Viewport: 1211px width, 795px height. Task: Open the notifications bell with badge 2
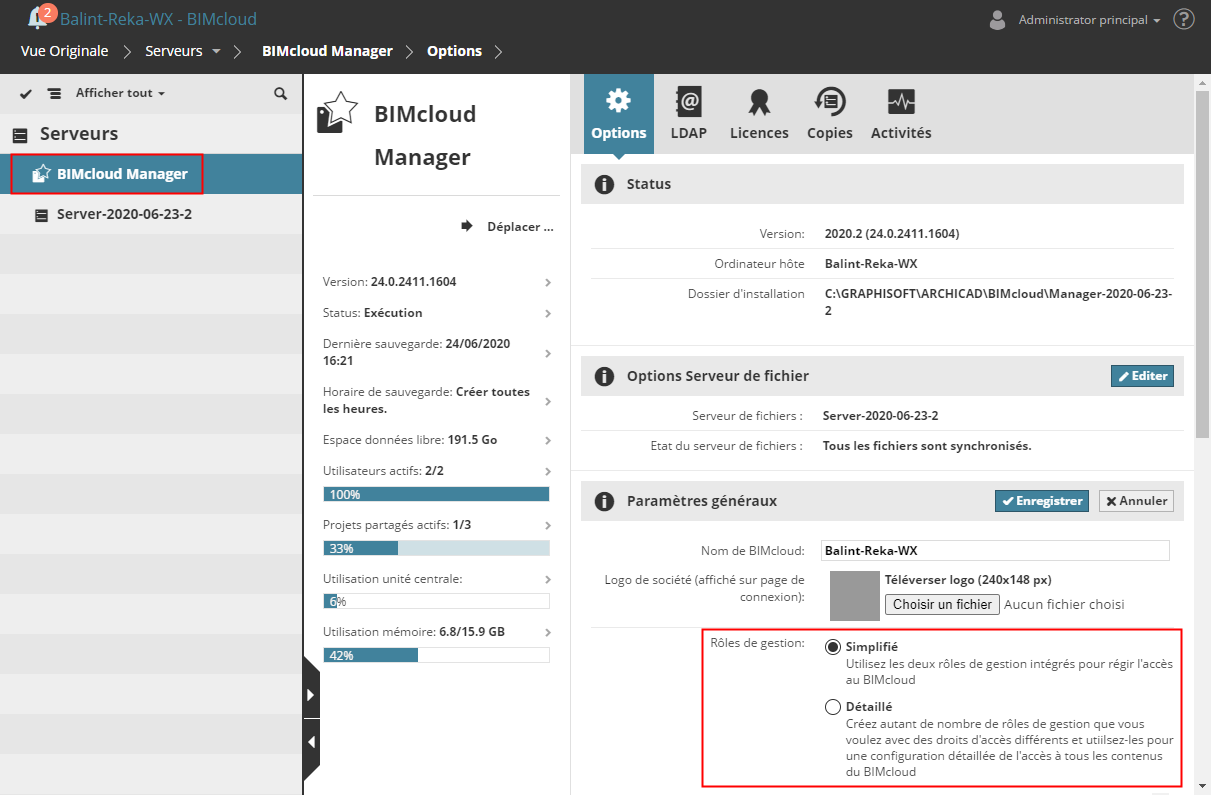click(x=40, y=15)
